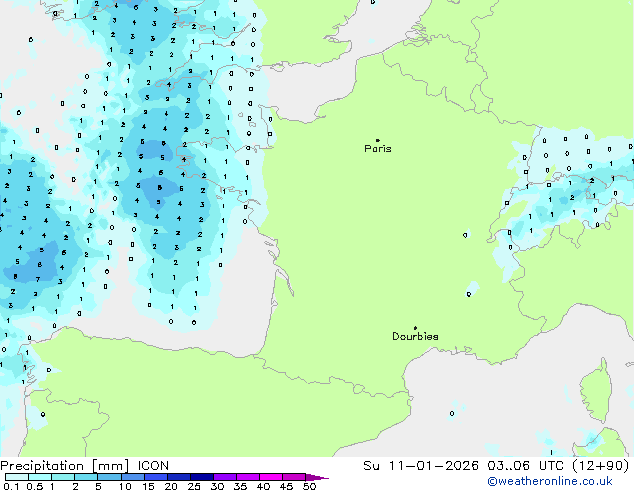Viewport: 634px width, 490px height.
Task: Click the legend label '10'
Action: pos(125,486)
